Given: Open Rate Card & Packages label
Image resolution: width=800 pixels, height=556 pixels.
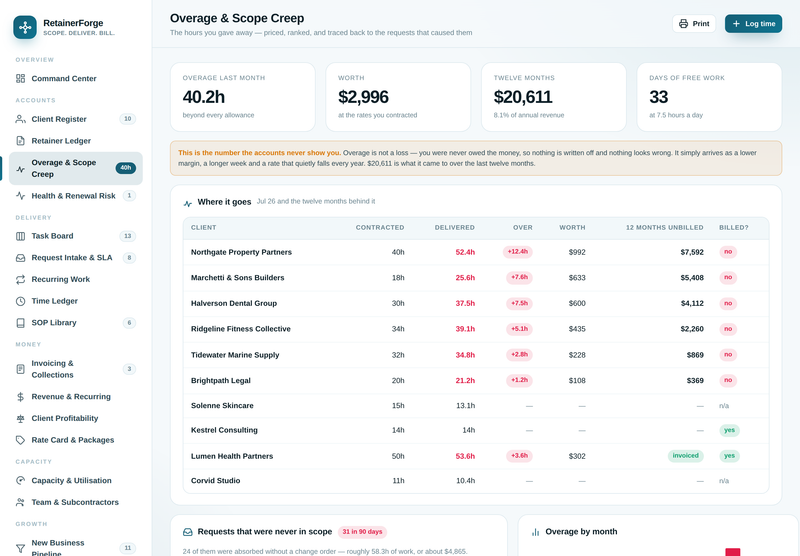Looking at the screenshot, I should 73,440.
